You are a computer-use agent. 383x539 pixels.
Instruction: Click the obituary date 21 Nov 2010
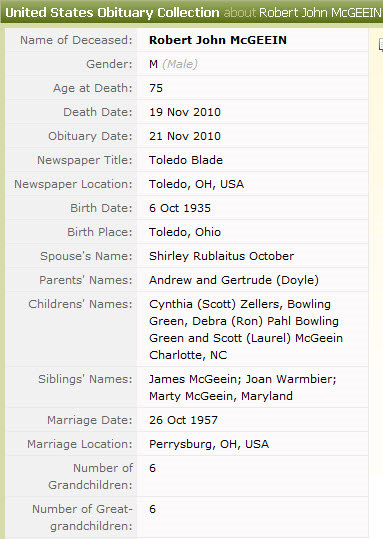[x=185, y=136]
